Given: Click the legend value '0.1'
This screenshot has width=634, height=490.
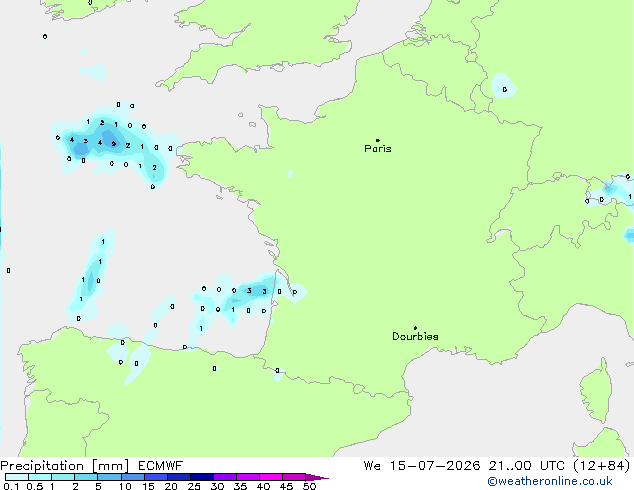Looking at the screenshot, I should [11, 486].
